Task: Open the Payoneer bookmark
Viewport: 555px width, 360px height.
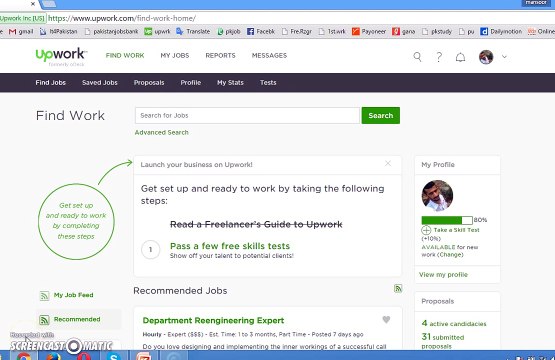Action: coord(369,32)
